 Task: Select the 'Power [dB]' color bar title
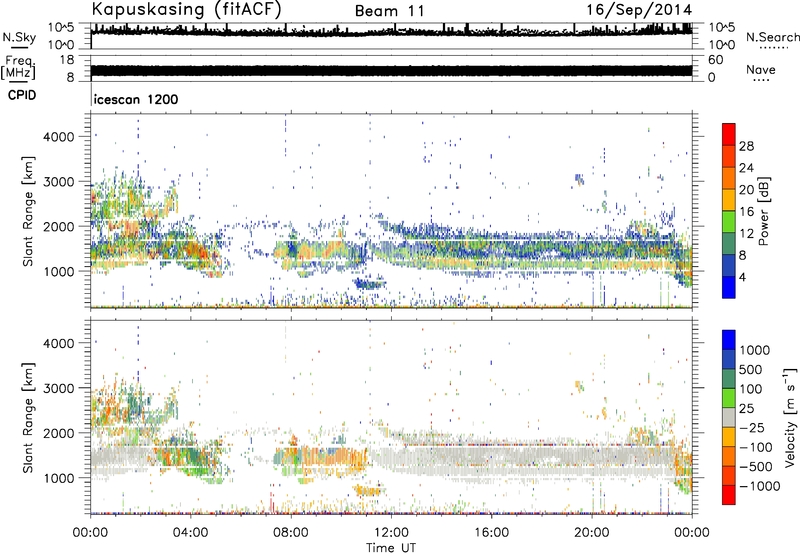point(763,211)
